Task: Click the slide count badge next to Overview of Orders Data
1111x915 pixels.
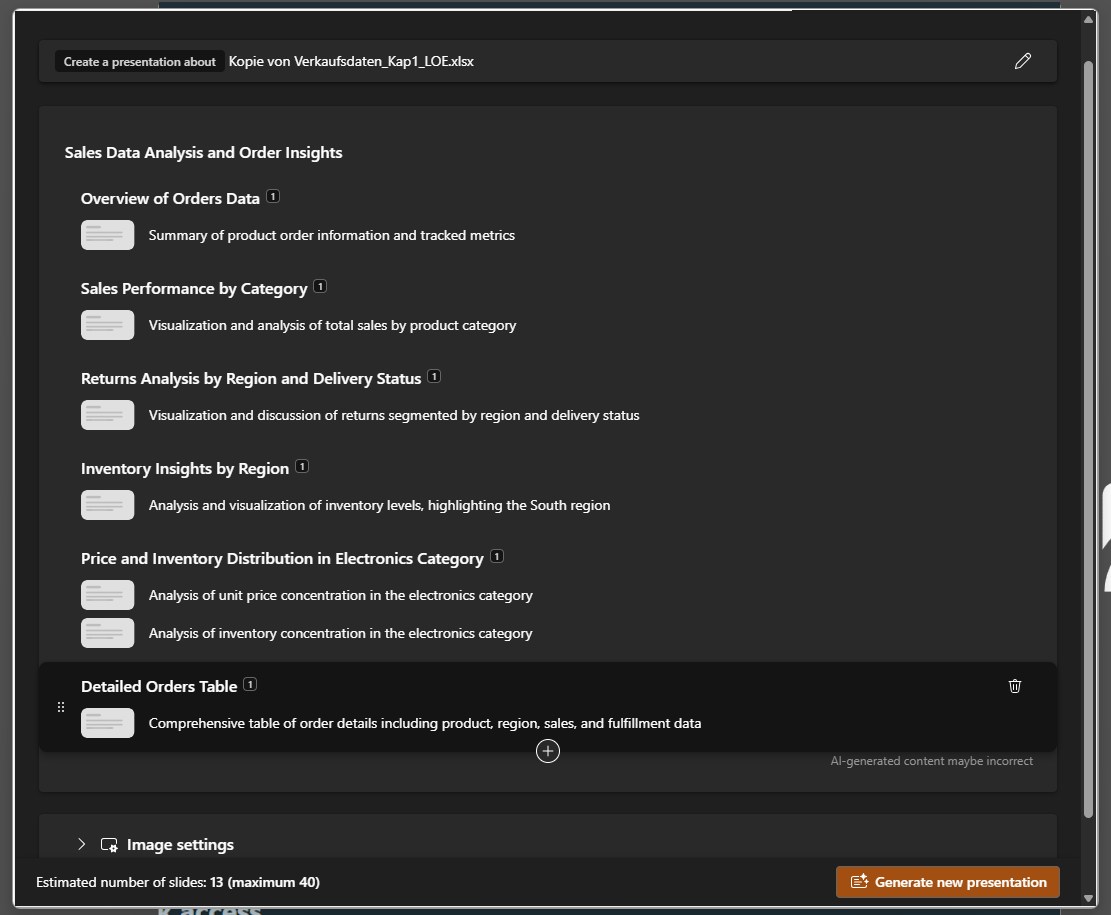Action: 273,197
